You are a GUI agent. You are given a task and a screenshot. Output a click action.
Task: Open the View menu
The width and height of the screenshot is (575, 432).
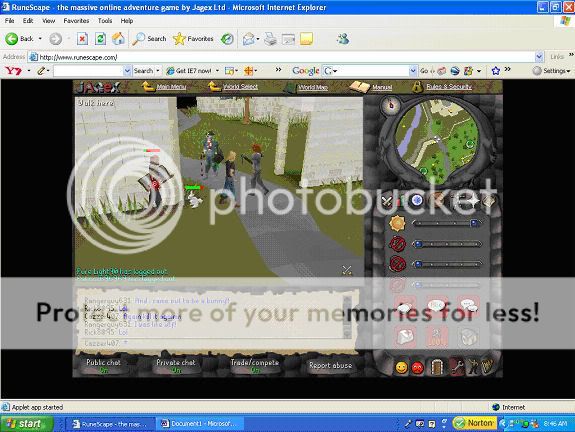click(x=48, y=21)
